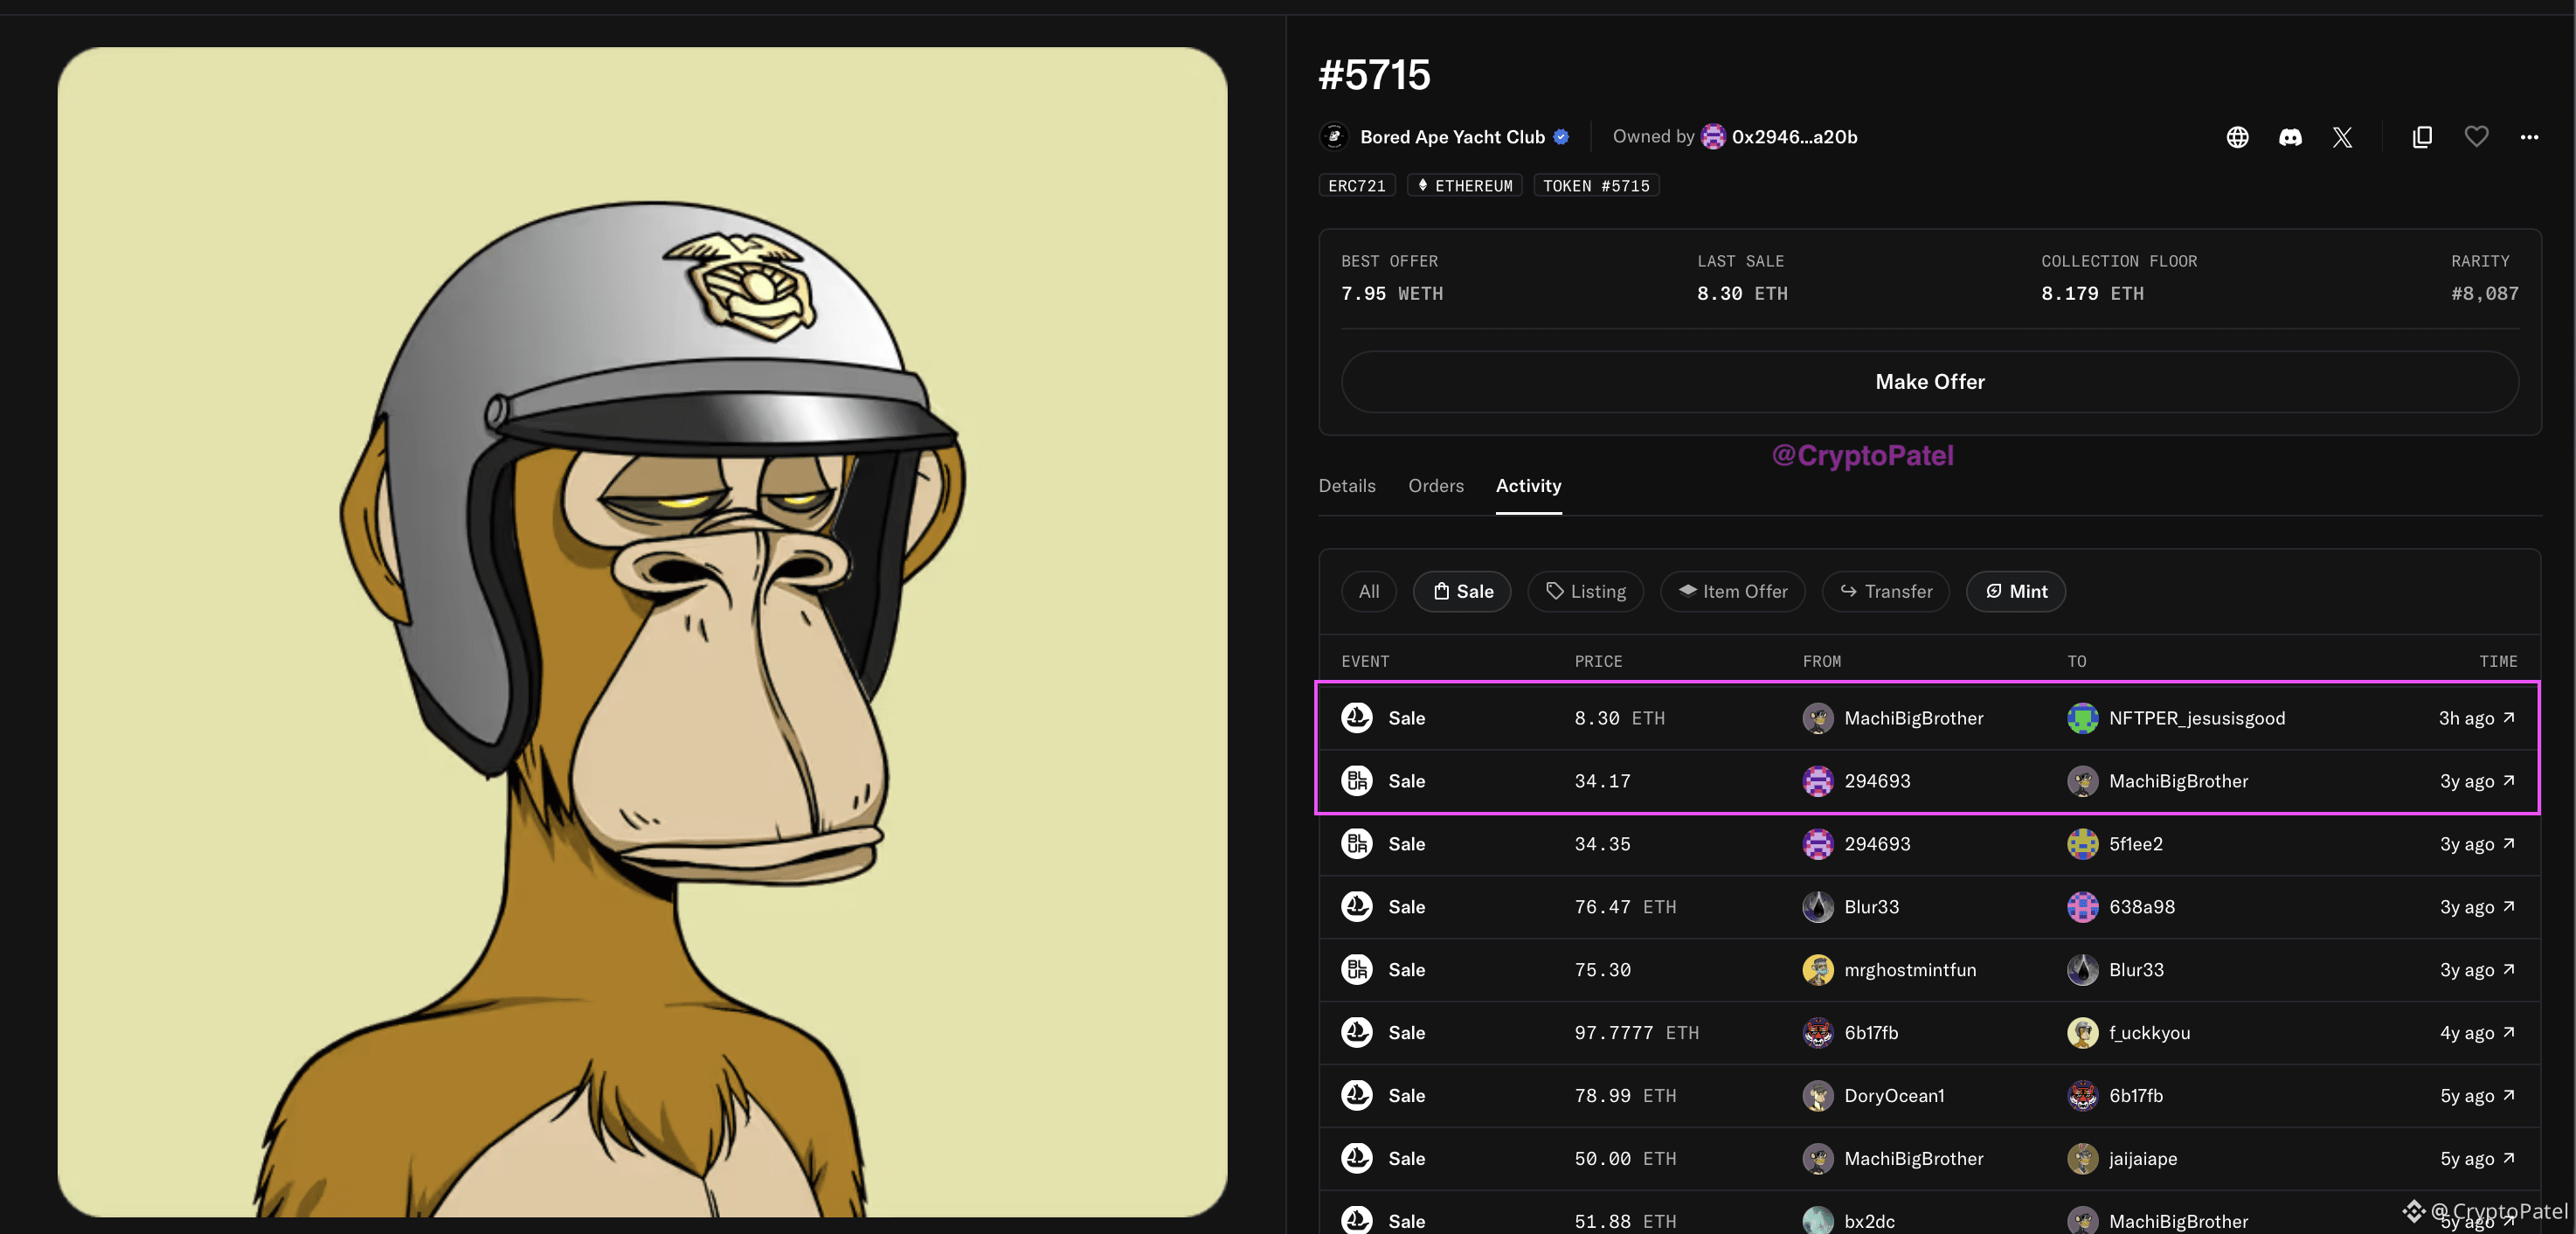The image size is (2576, 1234).
Task: Toggle the Transfer activity filter
Action: [x=1886, y=591]
